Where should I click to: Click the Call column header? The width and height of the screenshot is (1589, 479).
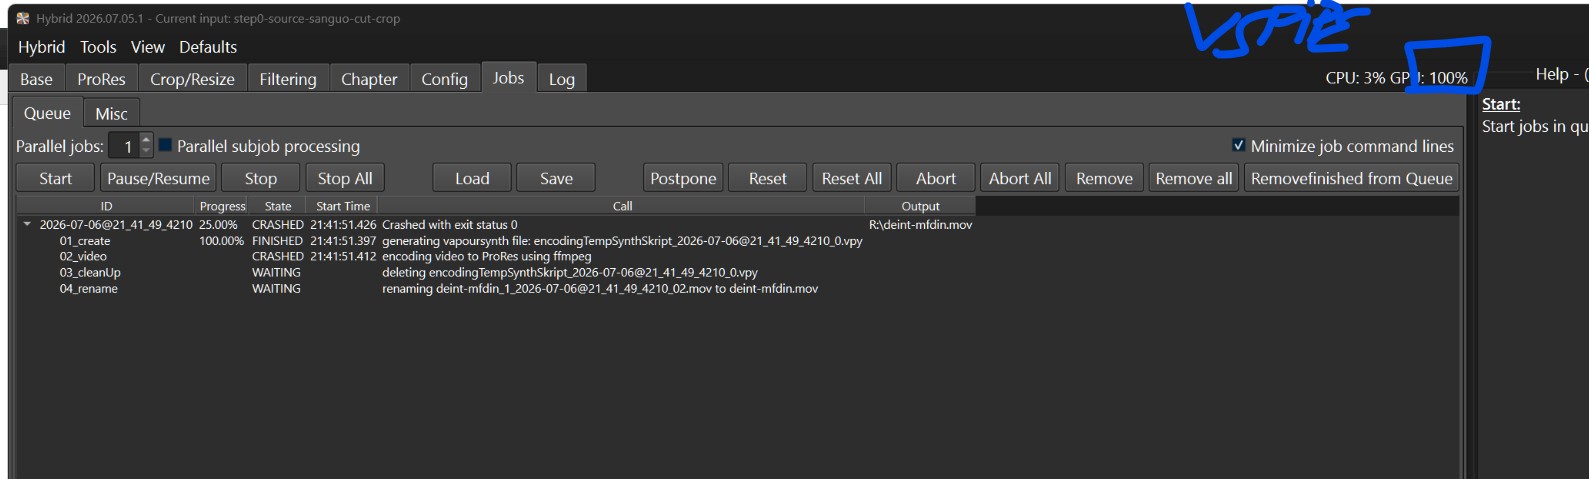[622, 206]
